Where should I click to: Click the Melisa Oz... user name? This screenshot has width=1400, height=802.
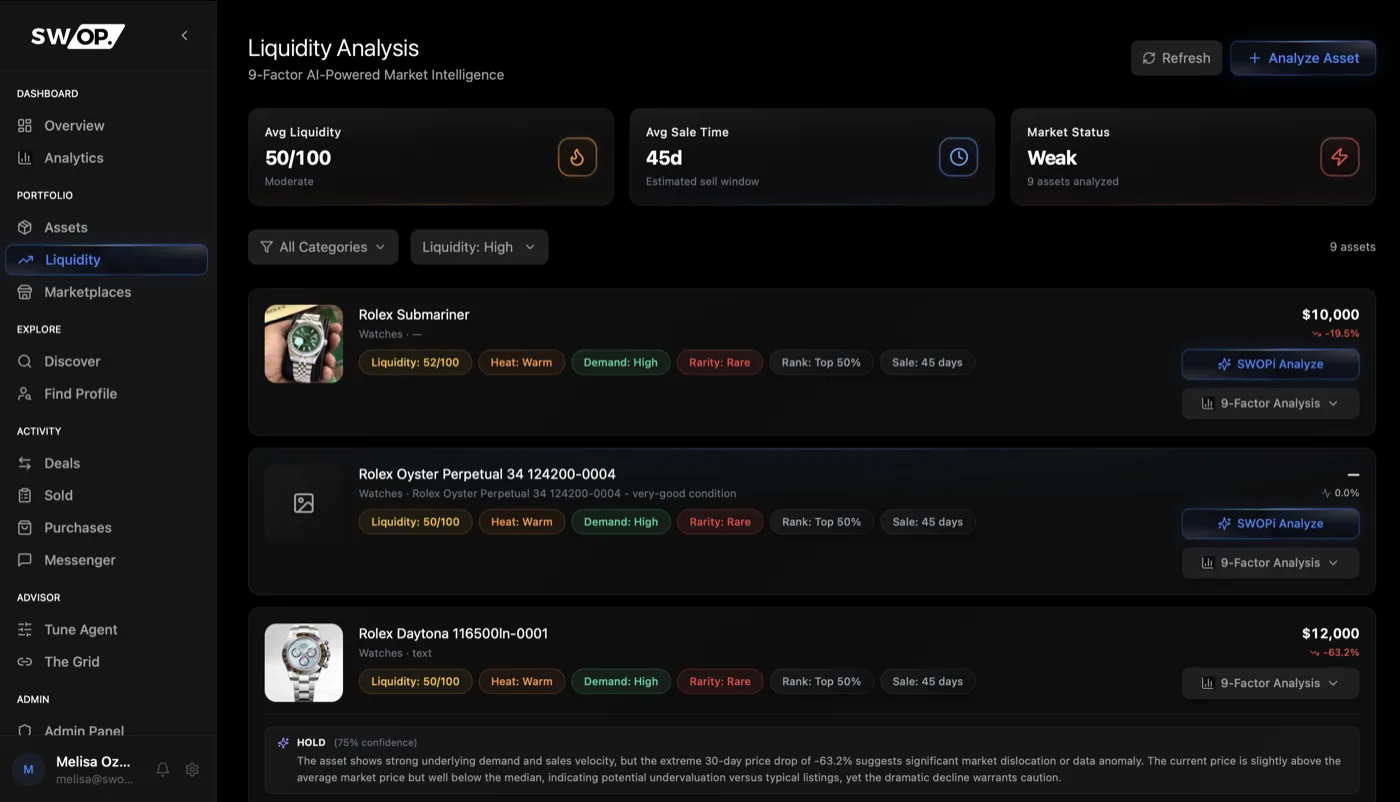93,762
